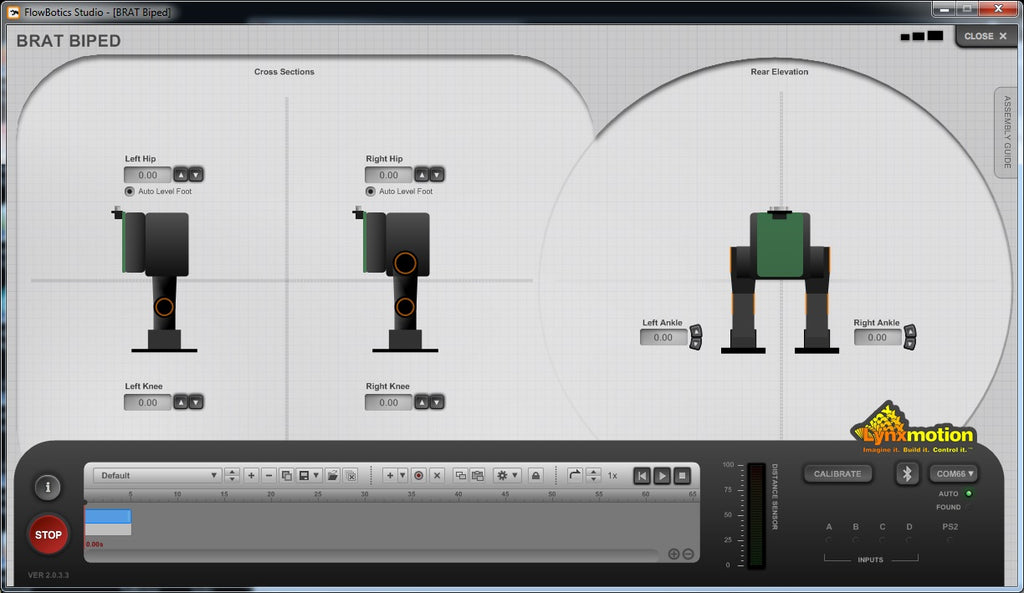Toggle the AUTO port detection indicator
1024x593 pixels.
coord(968,493)
